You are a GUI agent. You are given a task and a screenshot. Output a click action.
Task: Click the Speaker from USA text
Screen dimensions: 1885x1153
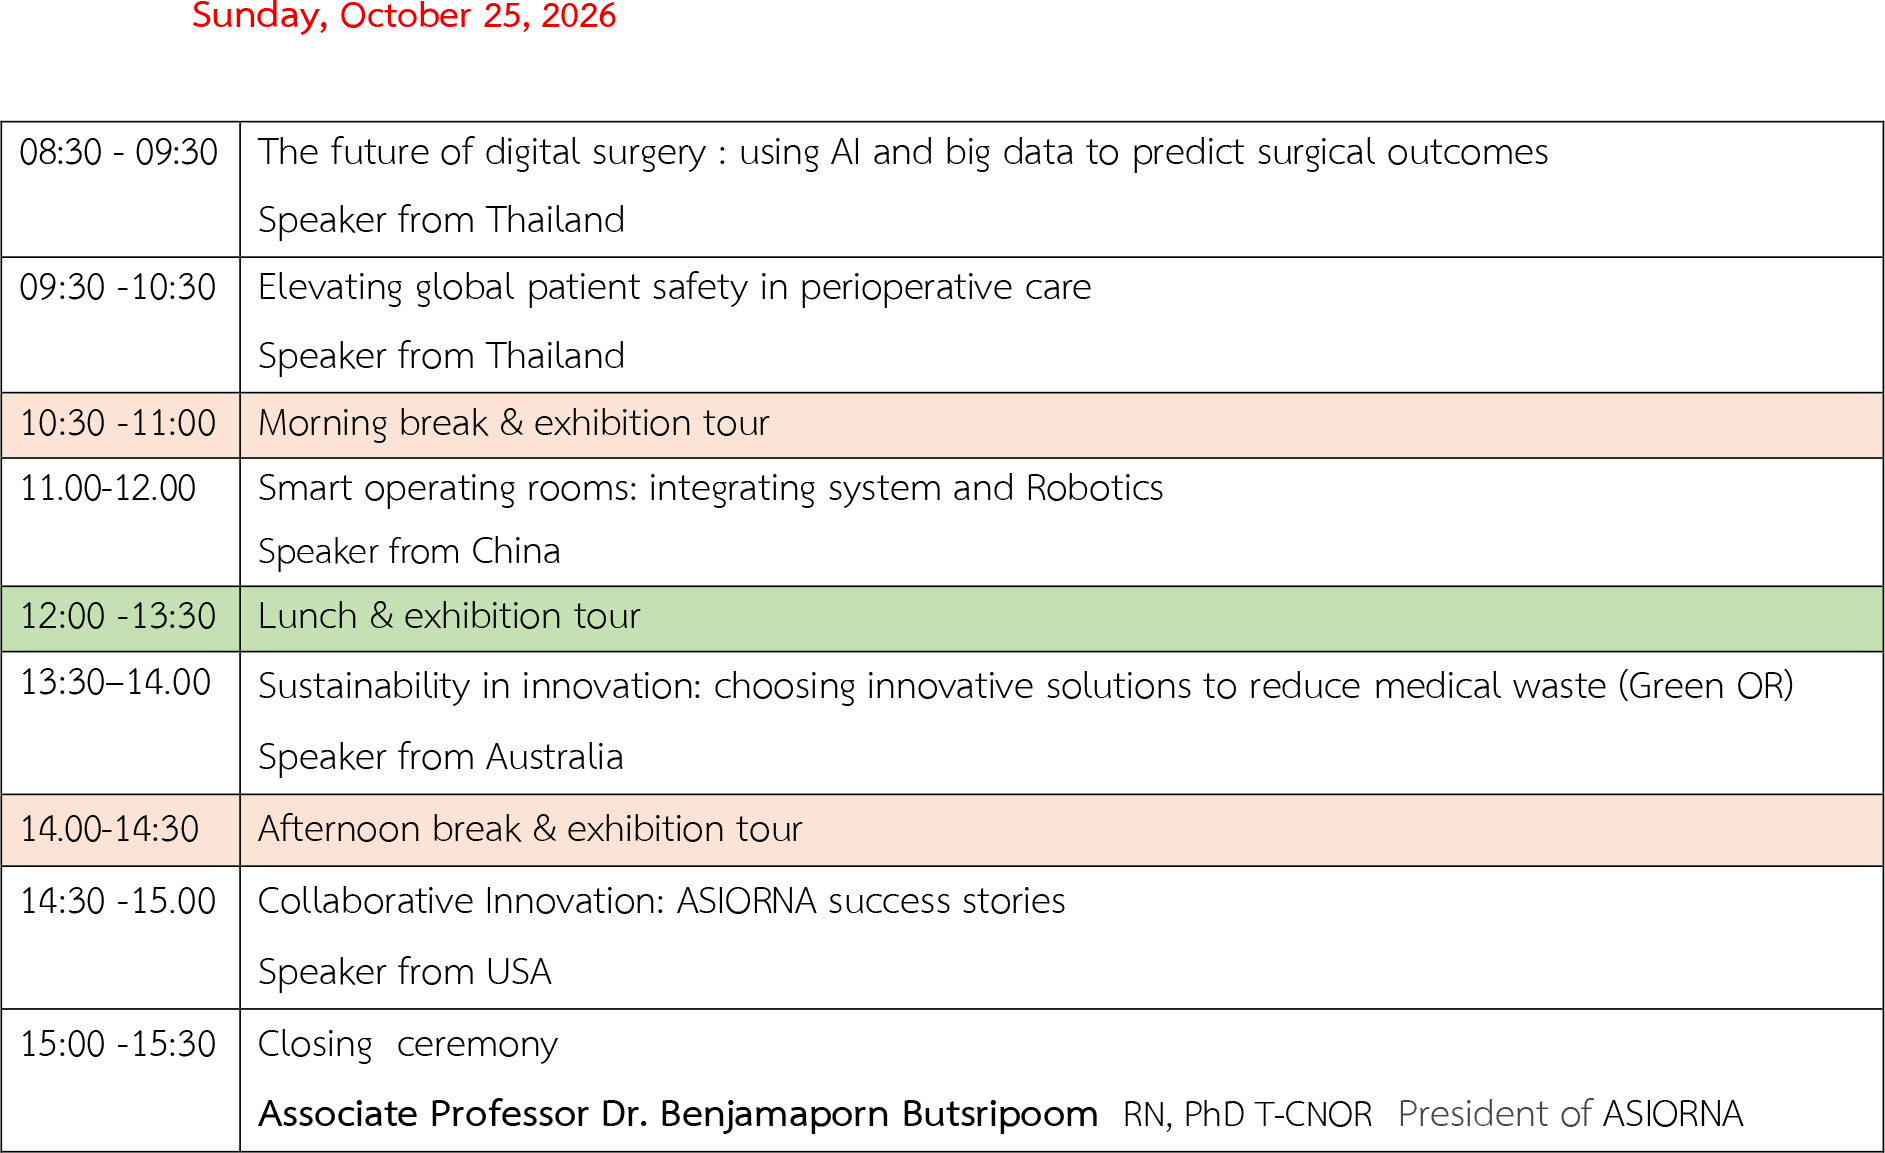click(x=404, y=973)
